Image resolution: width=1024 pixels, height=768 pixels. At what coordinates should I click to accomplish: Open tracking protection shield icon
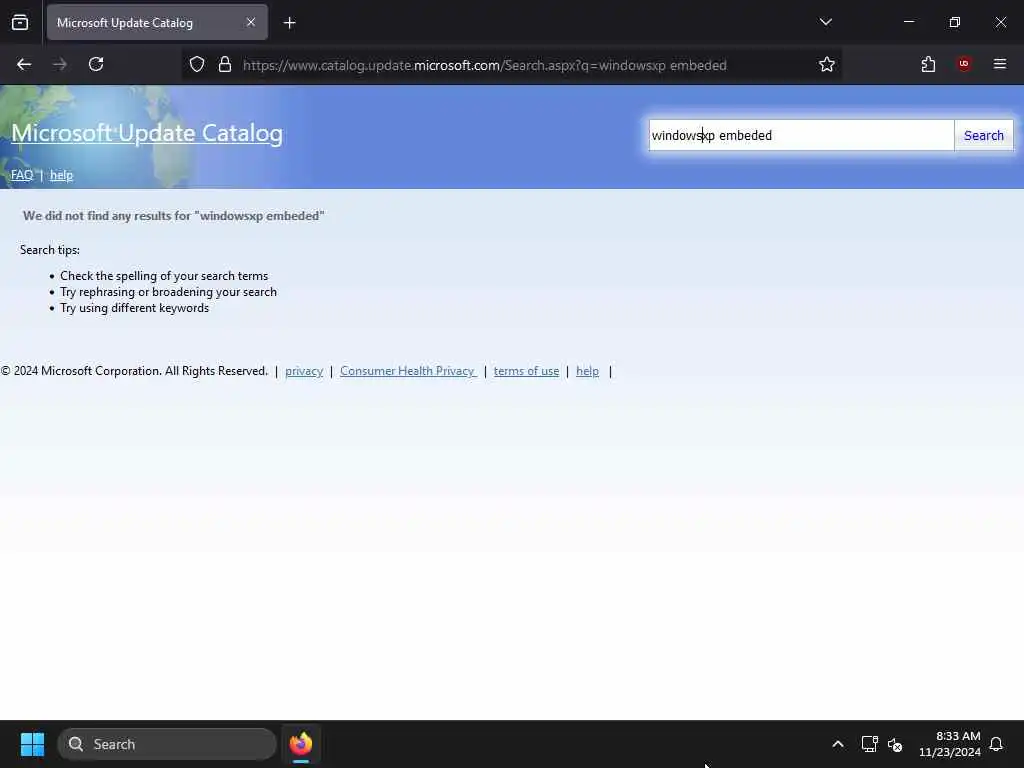[x=197, y=64]
